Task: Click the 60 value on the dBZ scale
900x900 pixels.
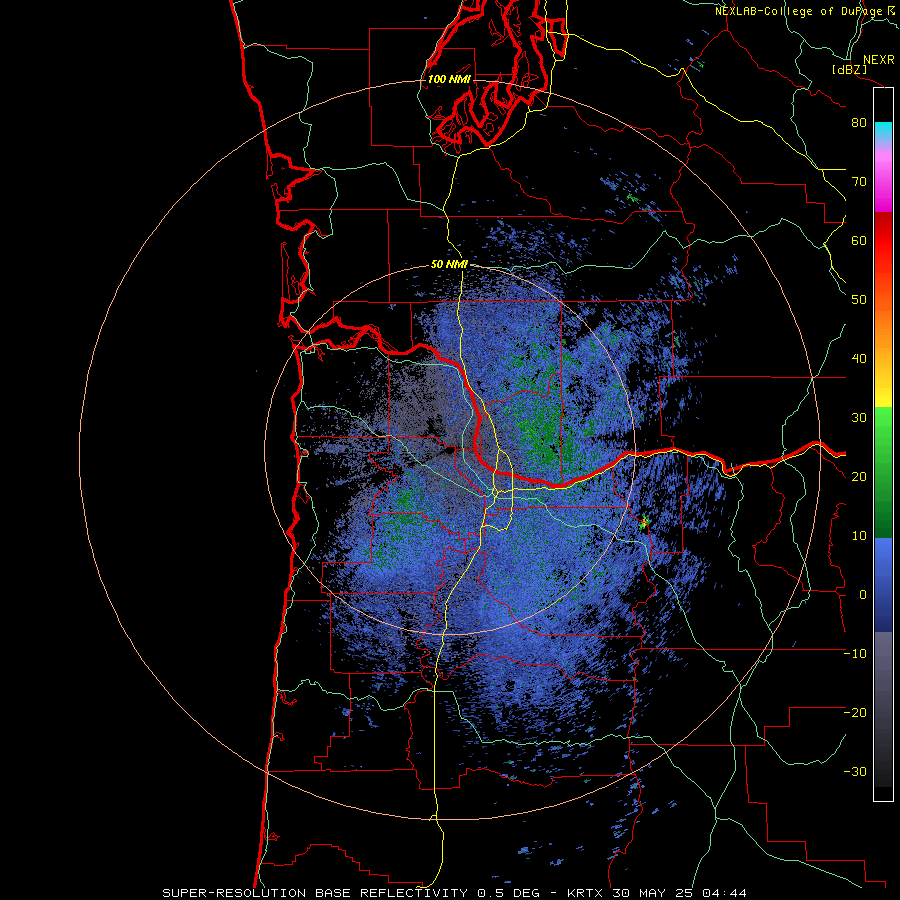Action: (x=859, y=240)
